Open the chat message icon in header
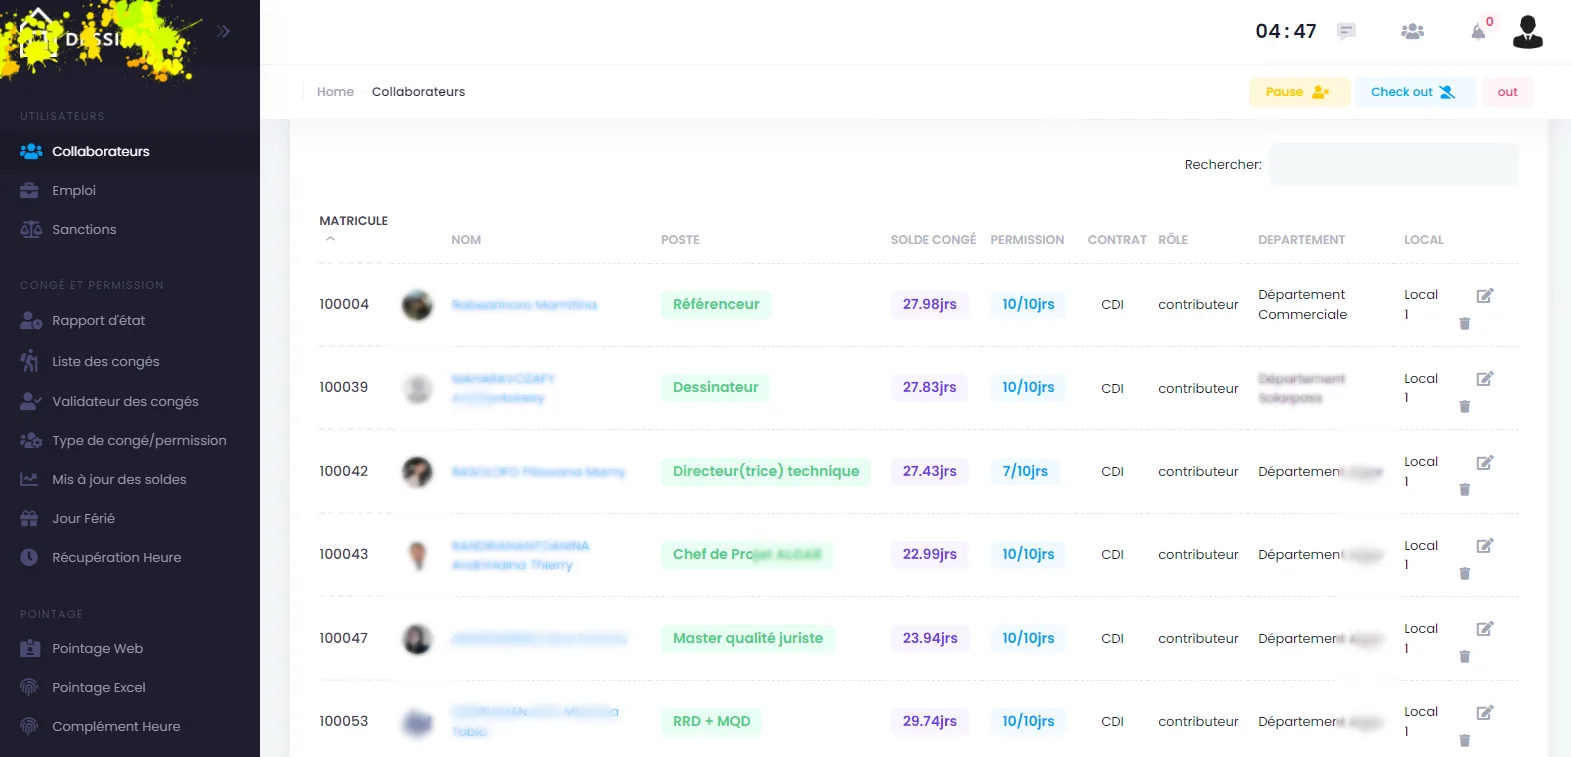Viewport: 1571px width, 757px height. point(1347,32)
